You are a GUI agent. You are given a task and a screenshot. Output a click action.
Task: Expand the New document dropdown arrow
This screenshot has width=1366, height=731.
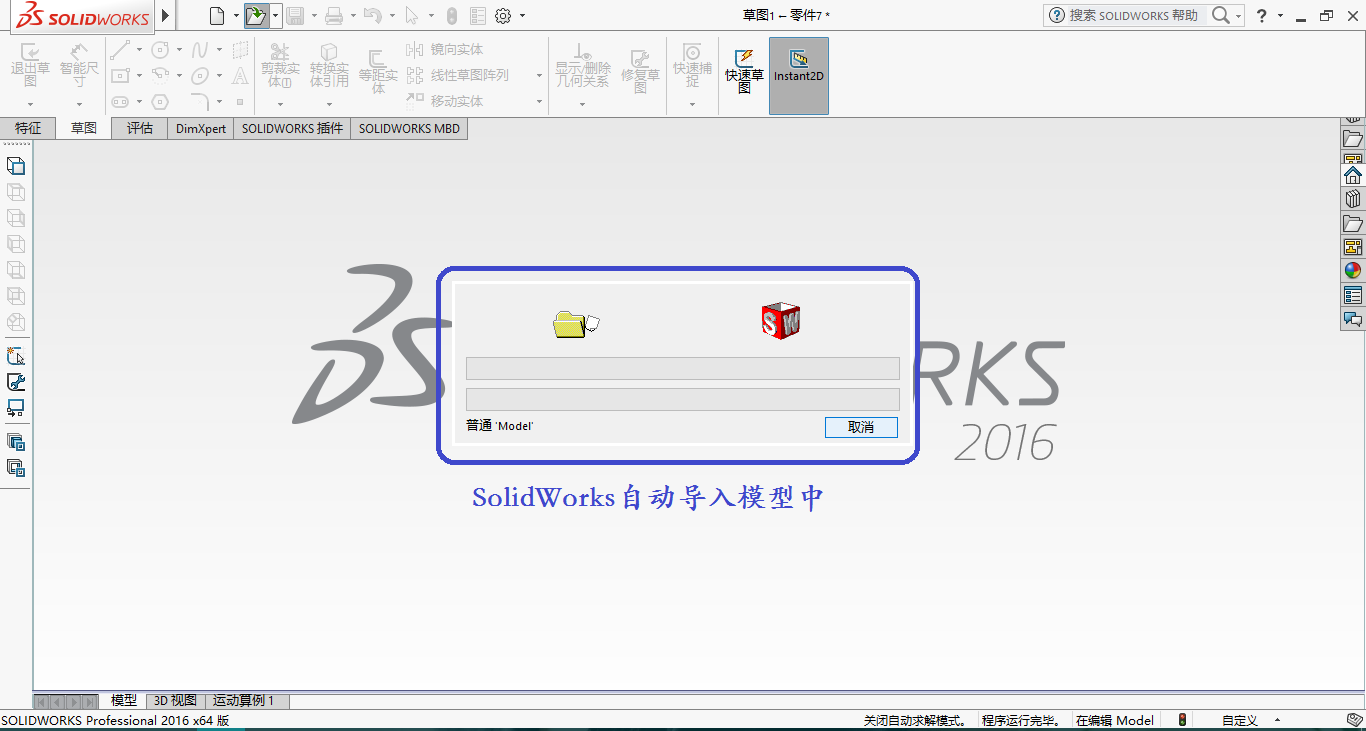(x=237, y=16)
